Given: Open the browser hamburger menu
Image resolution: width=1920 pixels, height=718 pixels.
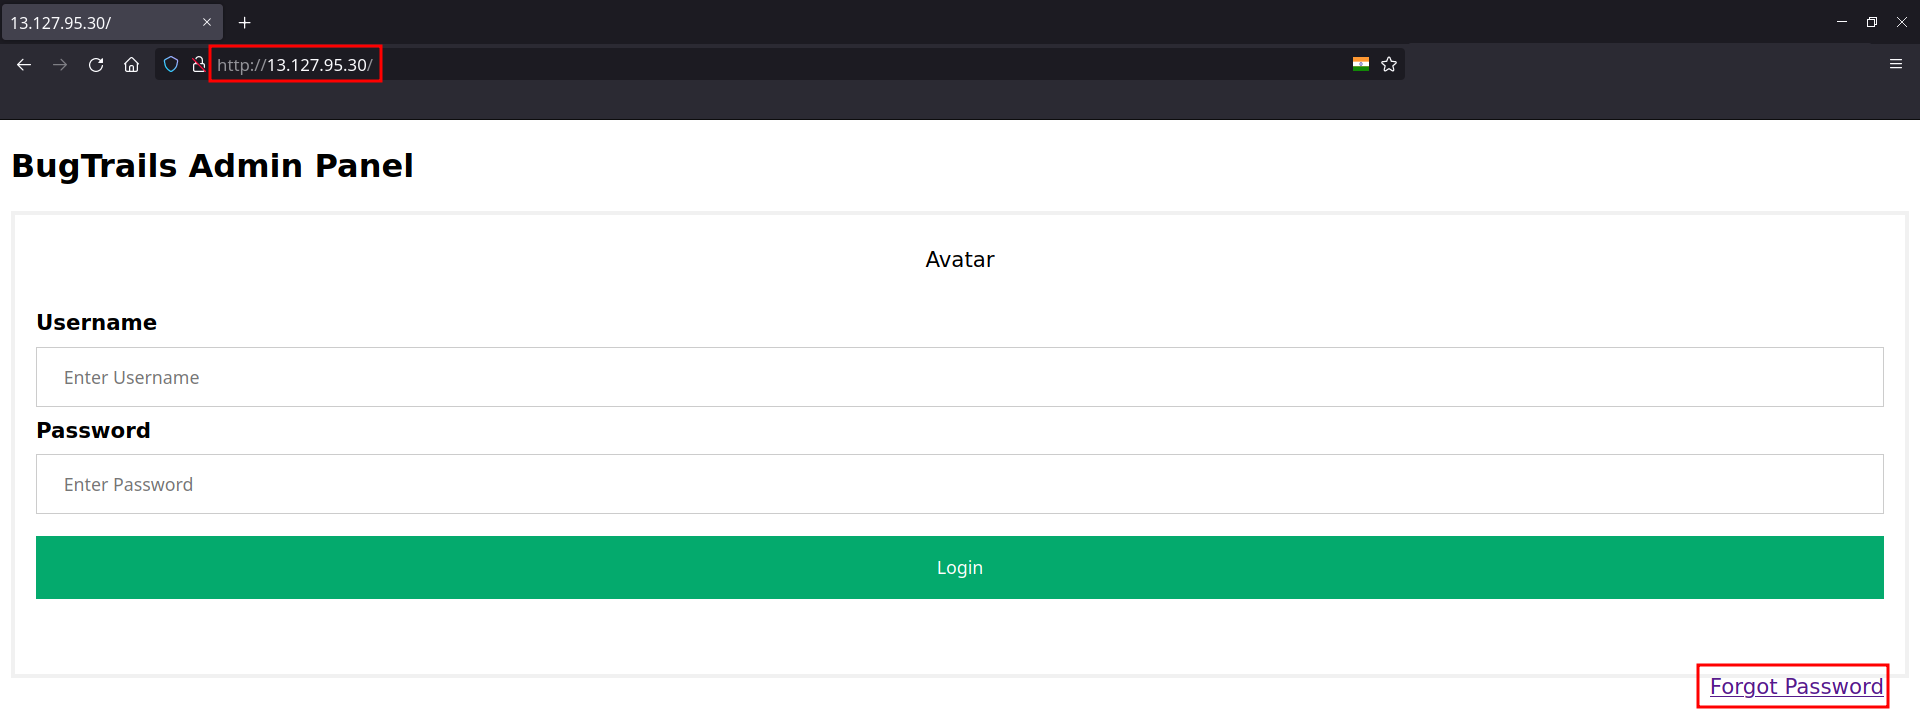Looking at the screenshot, I should click(x=1895, y=64).
